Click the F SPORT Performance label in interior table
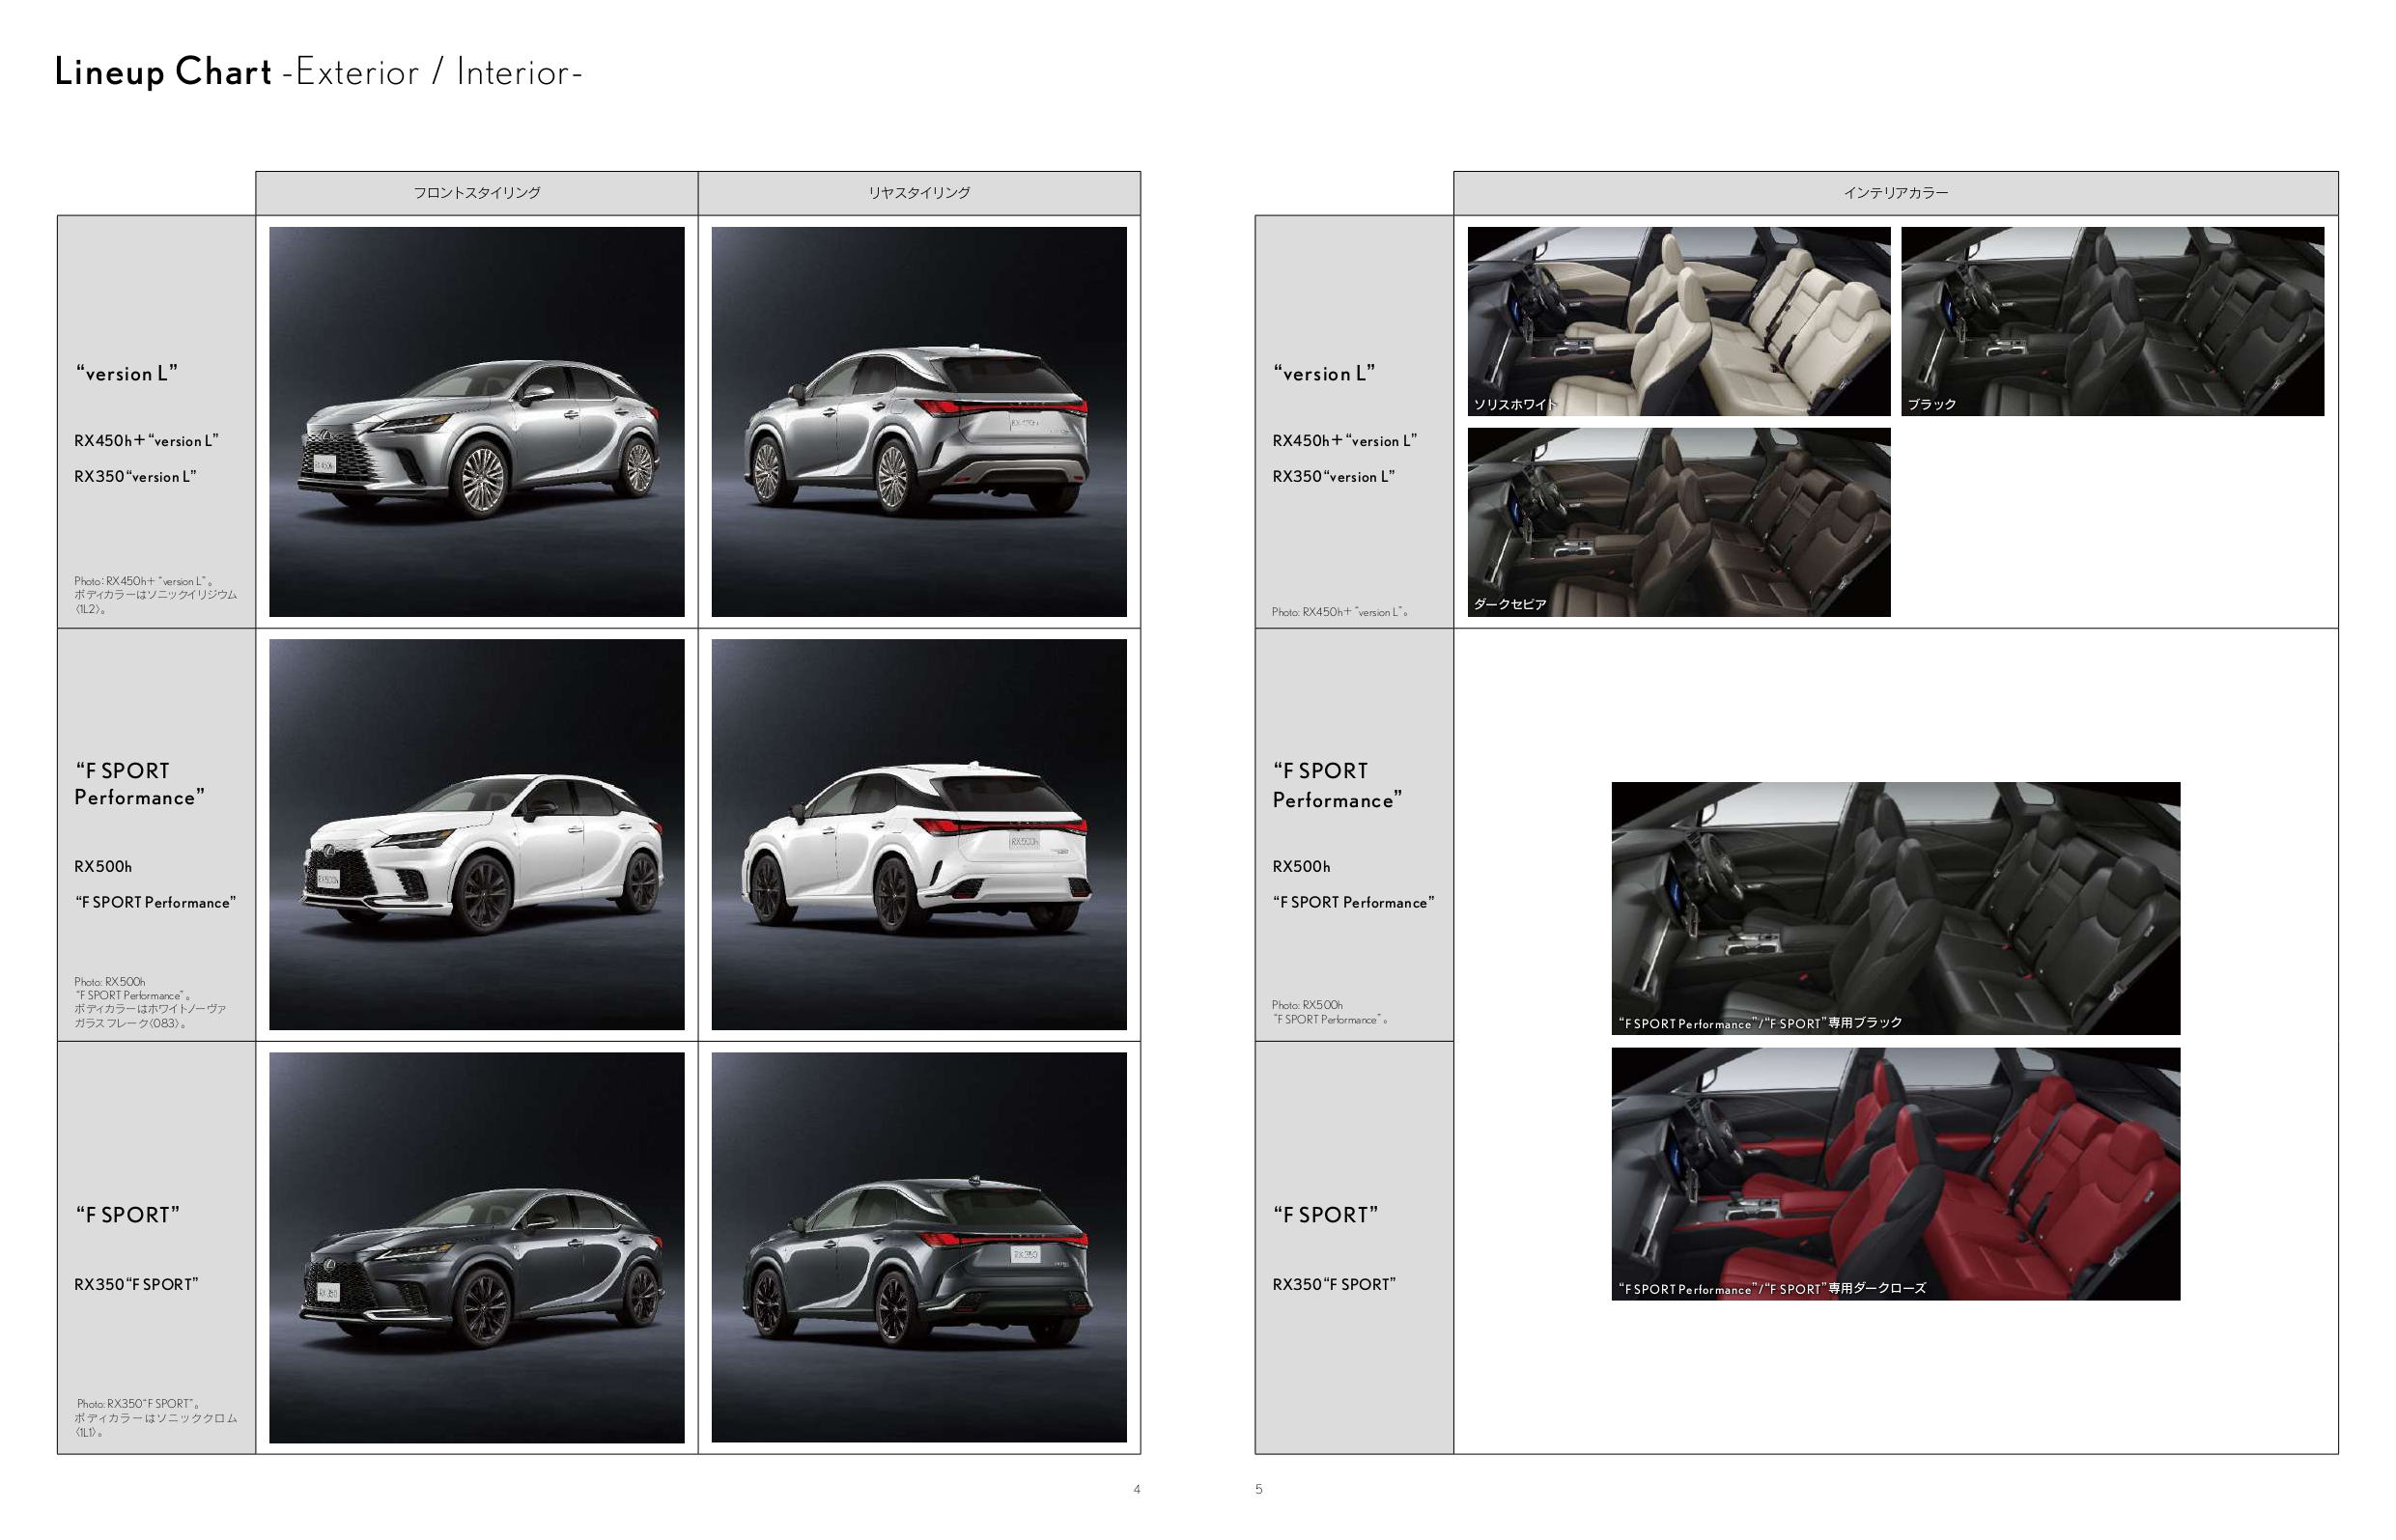The width and height of the screenshot is (2396, 1540). (1336, 785)
